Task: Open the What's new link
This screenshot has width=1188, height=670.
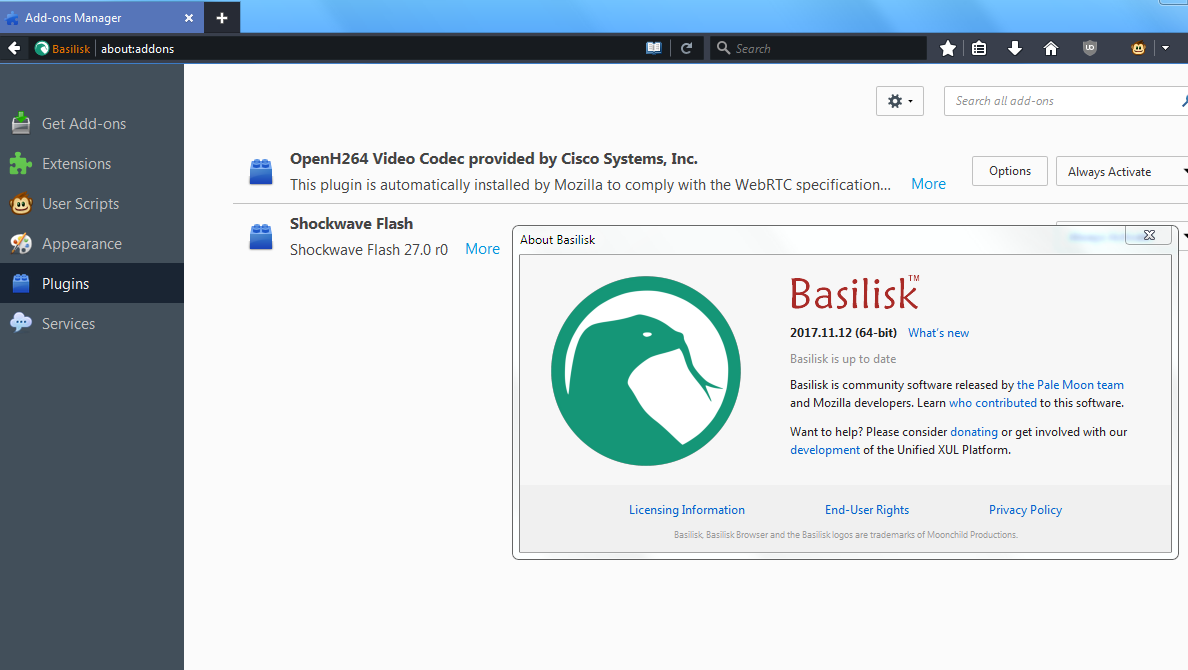Action: (938, 333)
